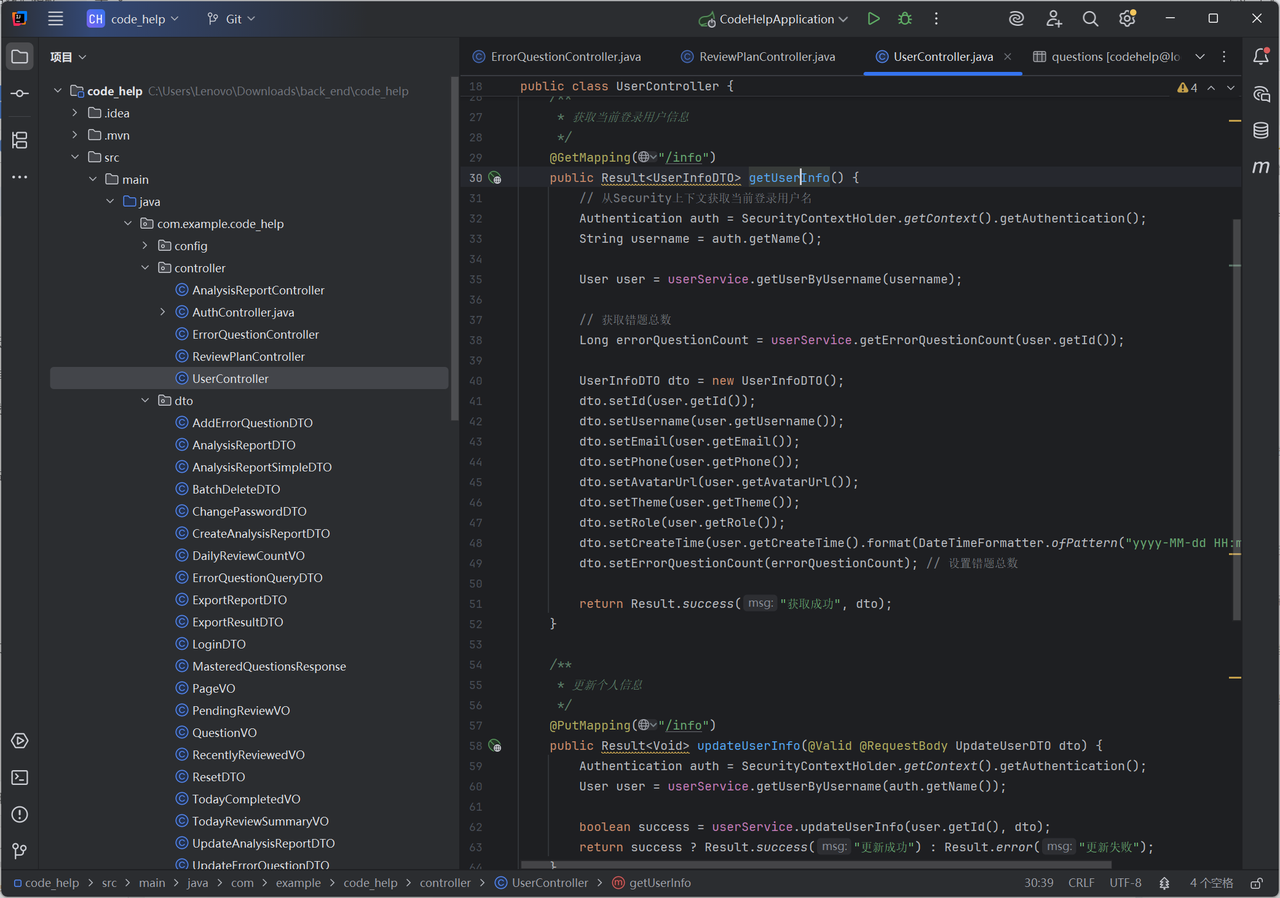Click the gutter endpoint icon on line 30
Viewport: 1280px width, 898px height.
[494, 178]
